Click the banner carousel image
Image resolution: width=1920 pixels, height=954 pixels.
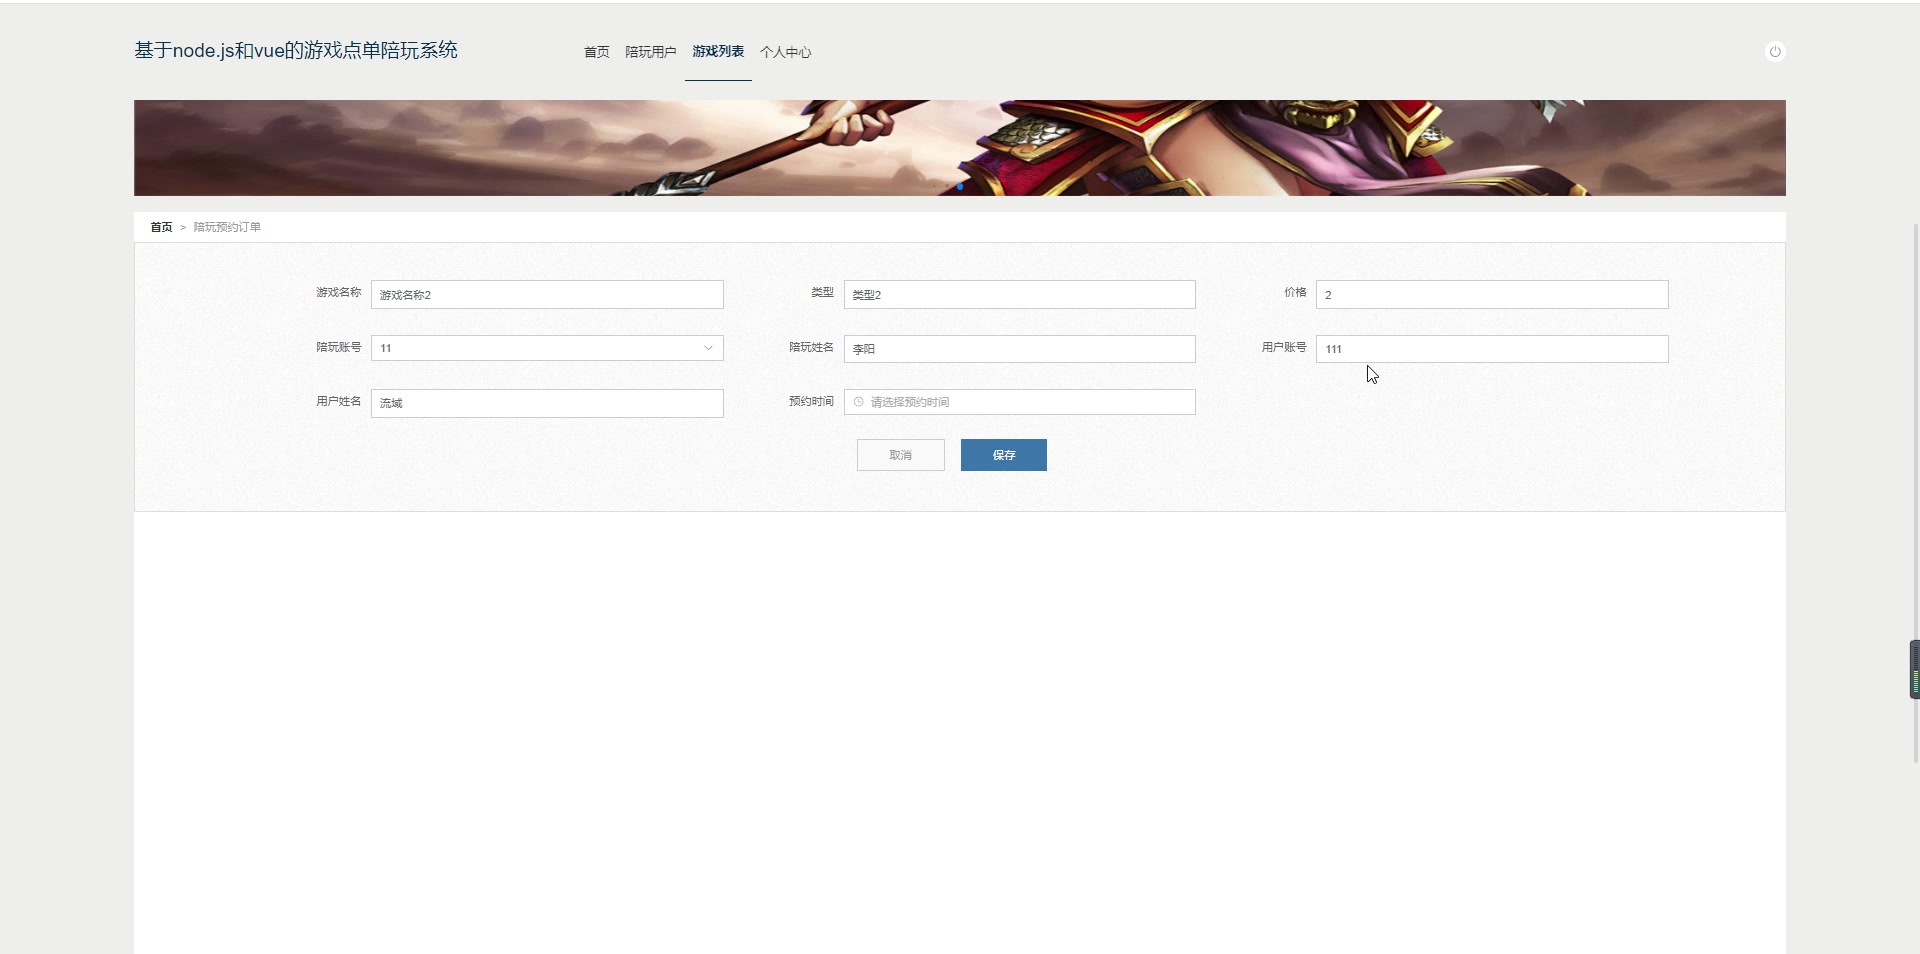[x=960, y=148]
